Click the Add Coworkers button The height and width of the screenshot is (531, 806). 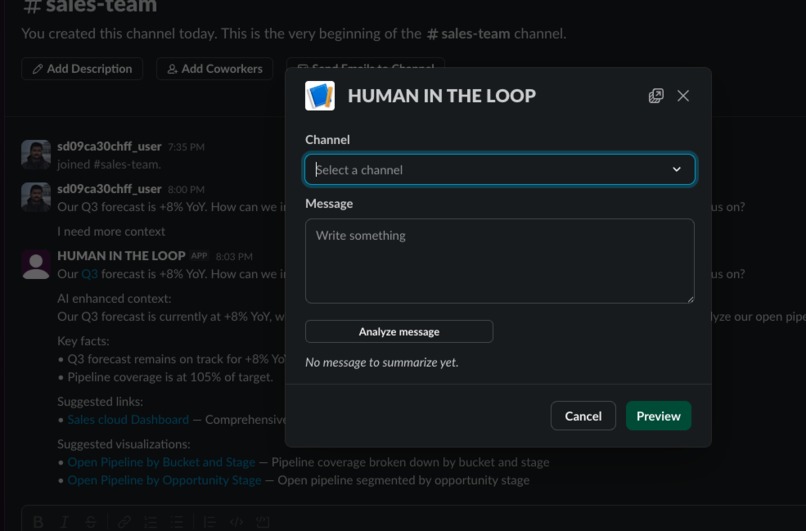pyautogui.click(x=214, y=68)
